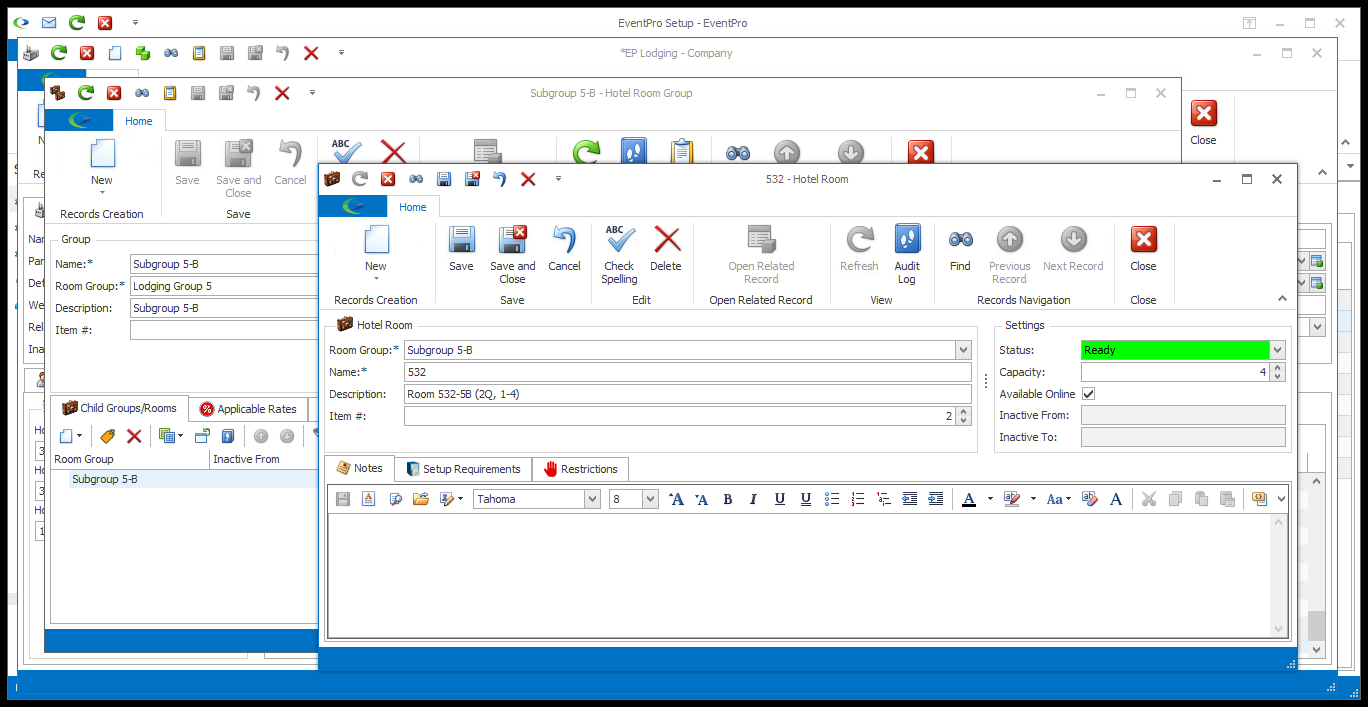Viewport: 1368px width, 707px height.
Task: Click Cancel in the Hotel Room ribbon
Action: pyautogui.click(x=564, y=248)
